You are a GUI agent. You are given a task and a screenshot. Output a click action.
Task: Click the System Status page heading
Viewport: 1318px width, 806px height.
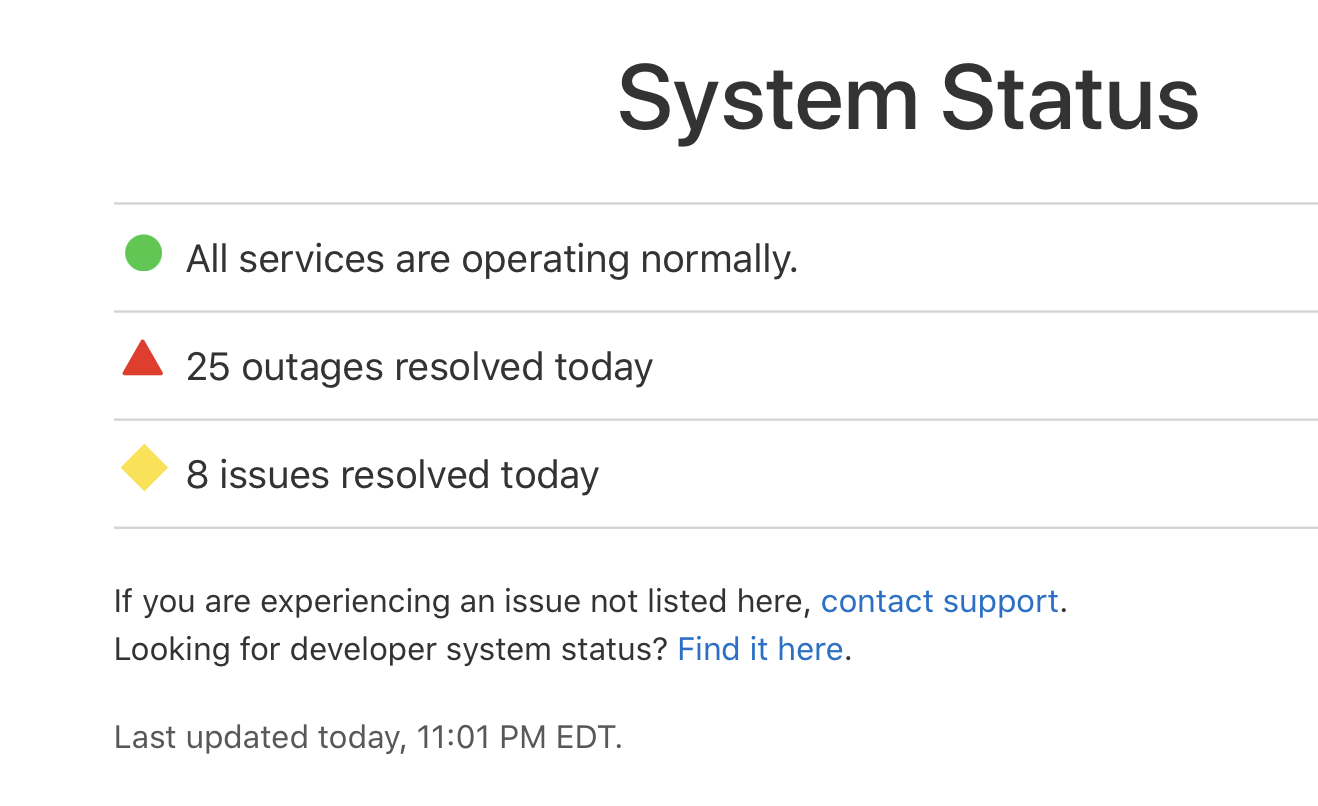[x=908, y=98]
